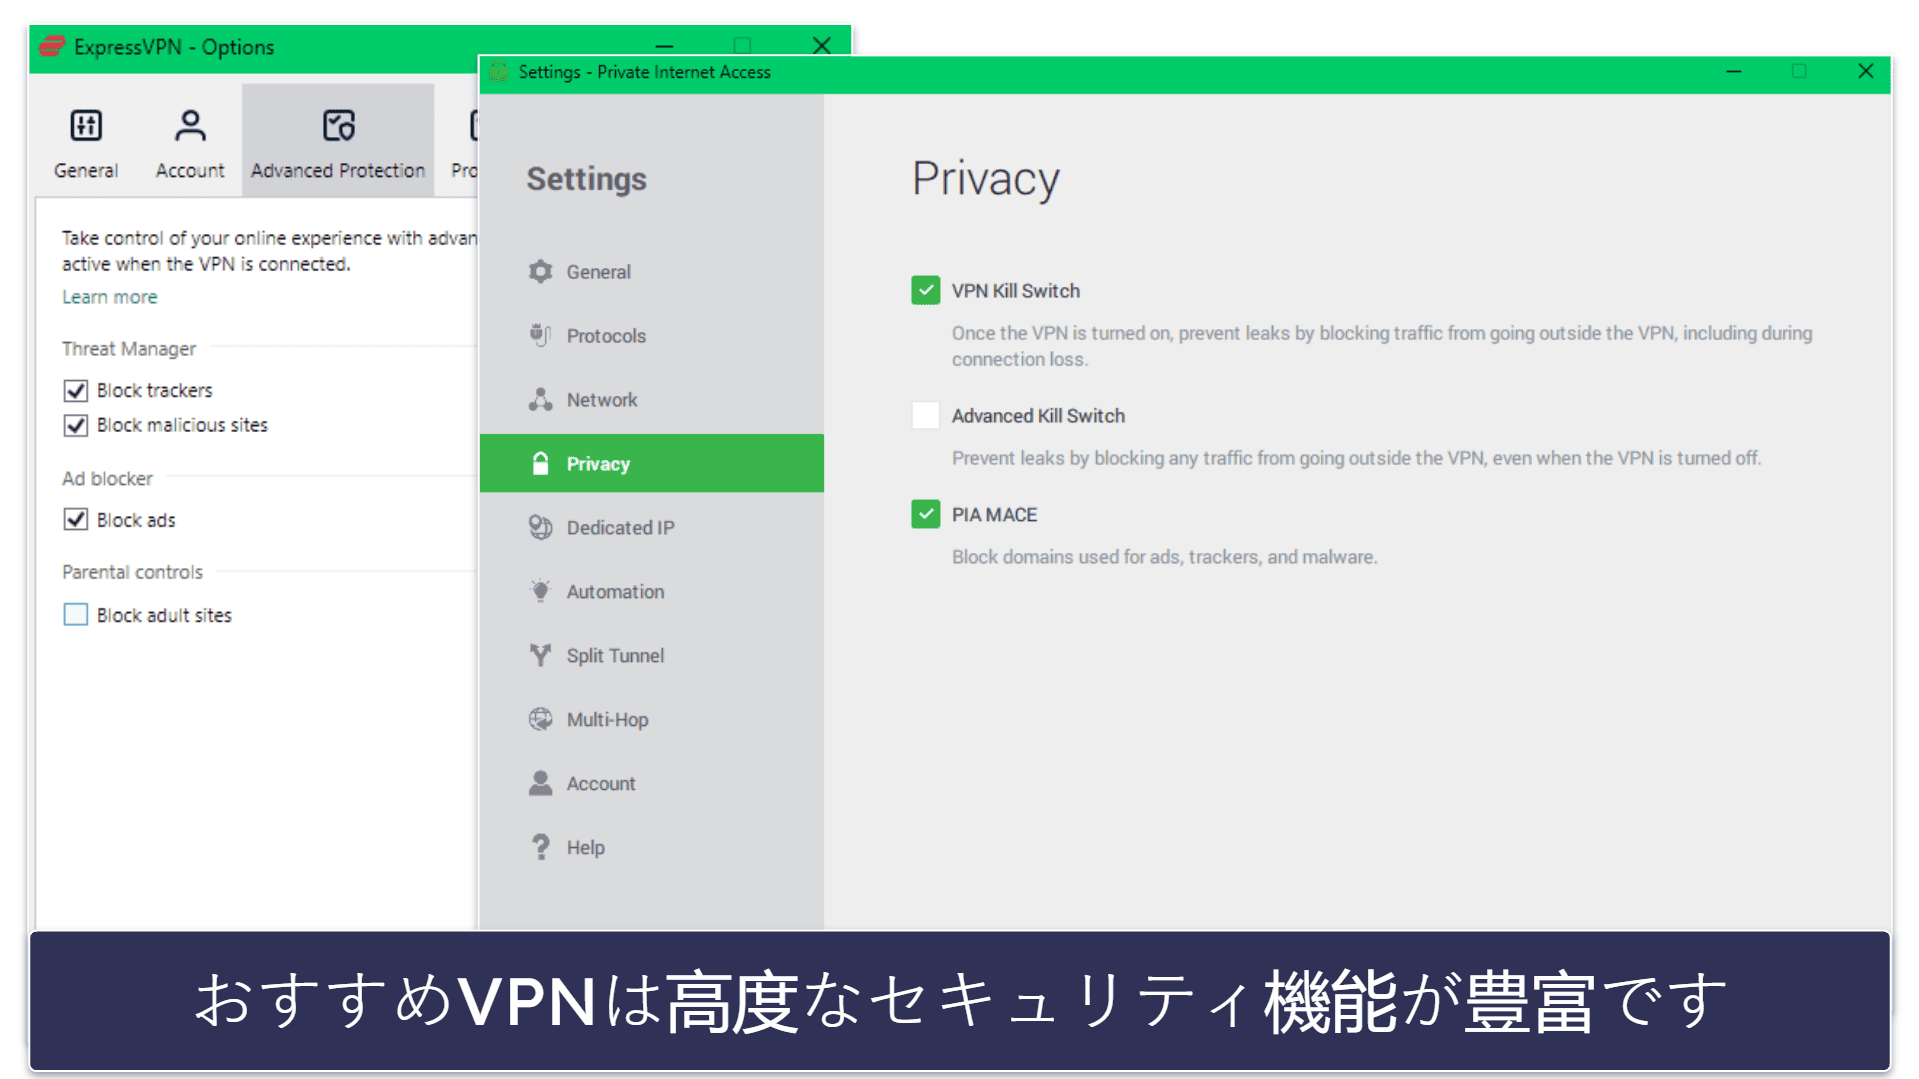Click the PIA MACE label

(994, 515)
